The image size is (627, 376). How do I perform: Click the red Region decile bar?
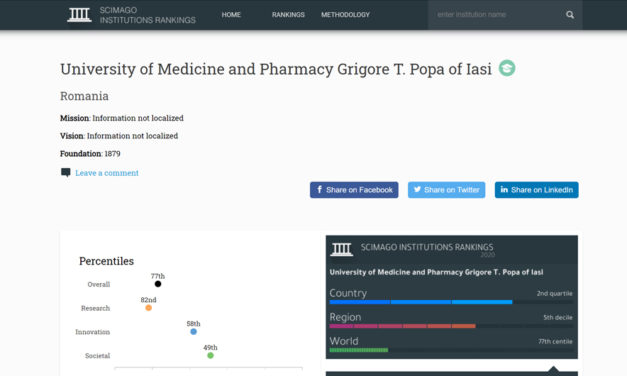pyautogui.click(x=402, y=326)
